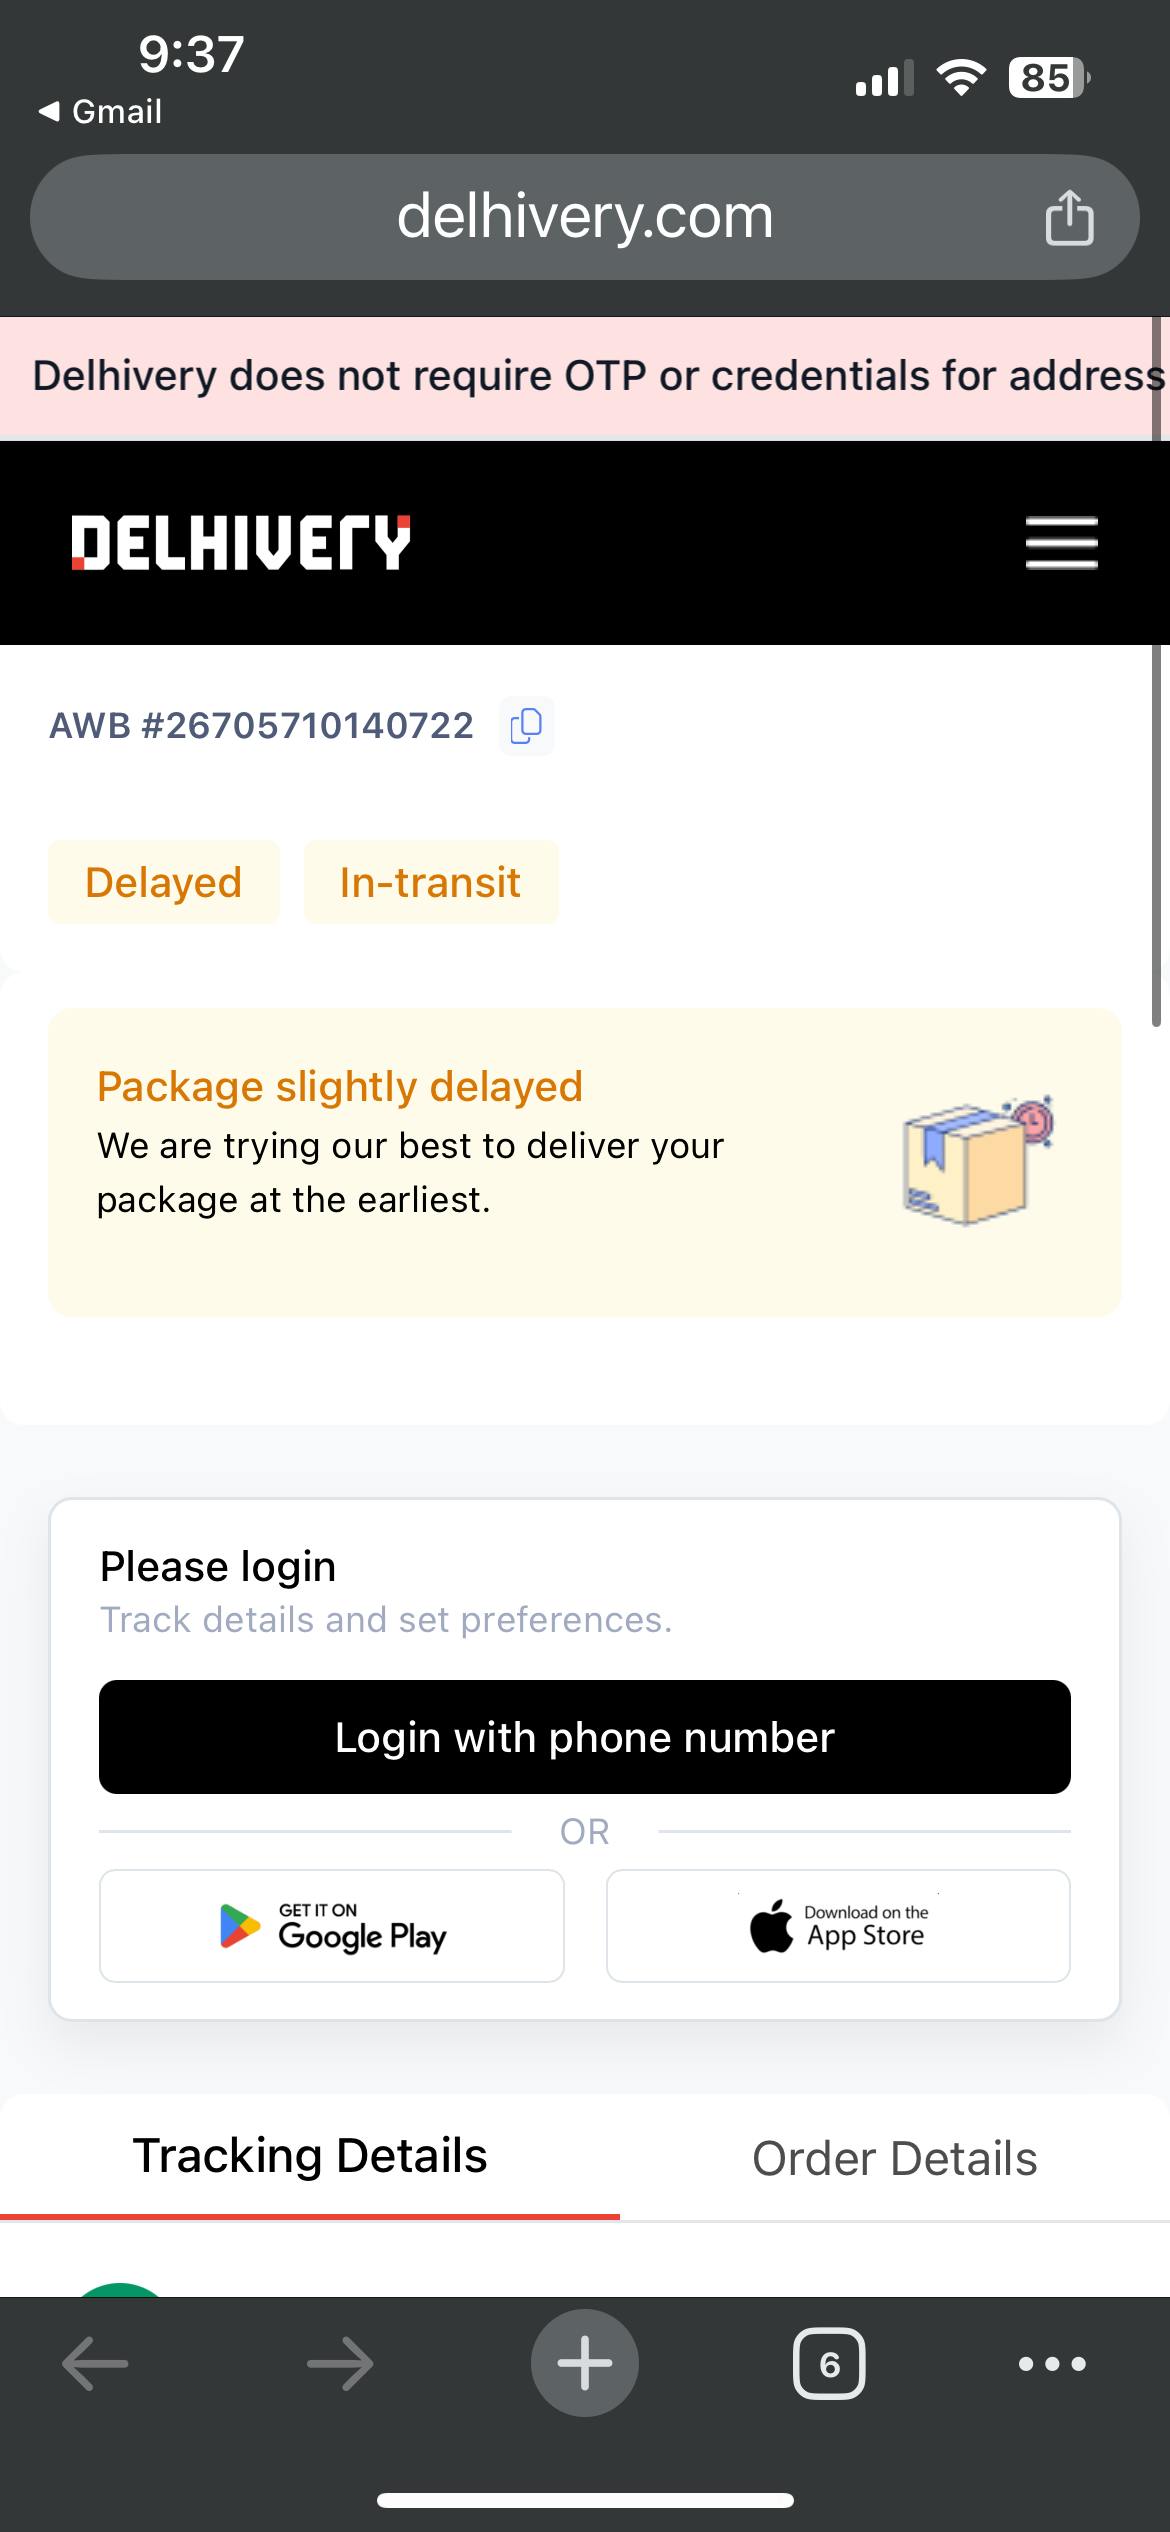
Task: Go back to previous page
Action: coord(95,2364)
